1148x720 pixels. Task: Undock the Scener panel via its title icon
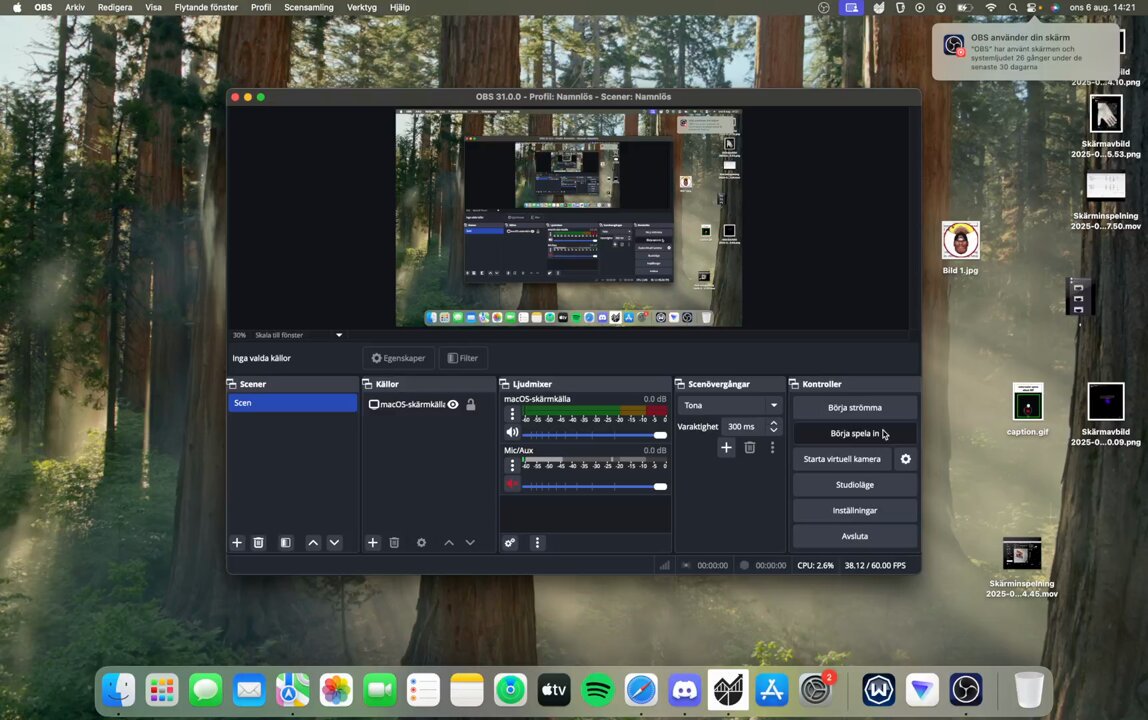[x=231, y=384]
